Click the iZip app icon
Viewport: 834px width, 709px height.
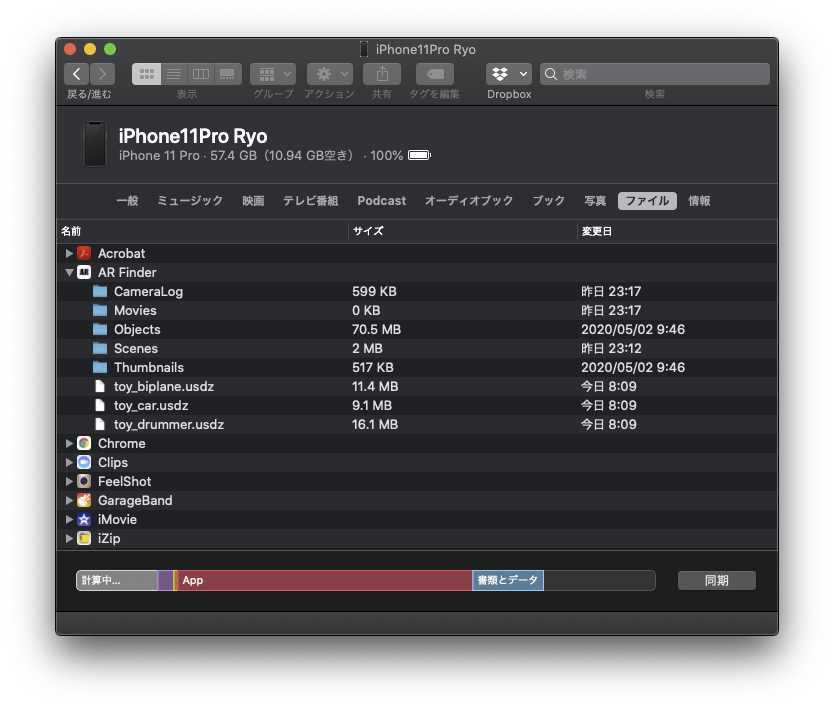tap(84, 538)
